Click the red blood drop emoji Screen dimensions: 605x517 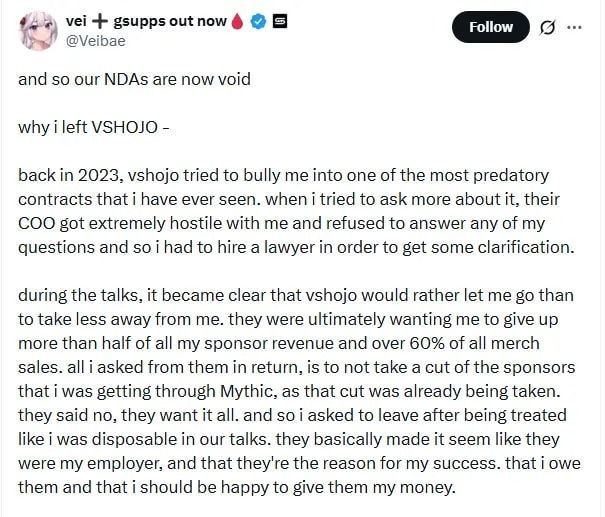237,22
